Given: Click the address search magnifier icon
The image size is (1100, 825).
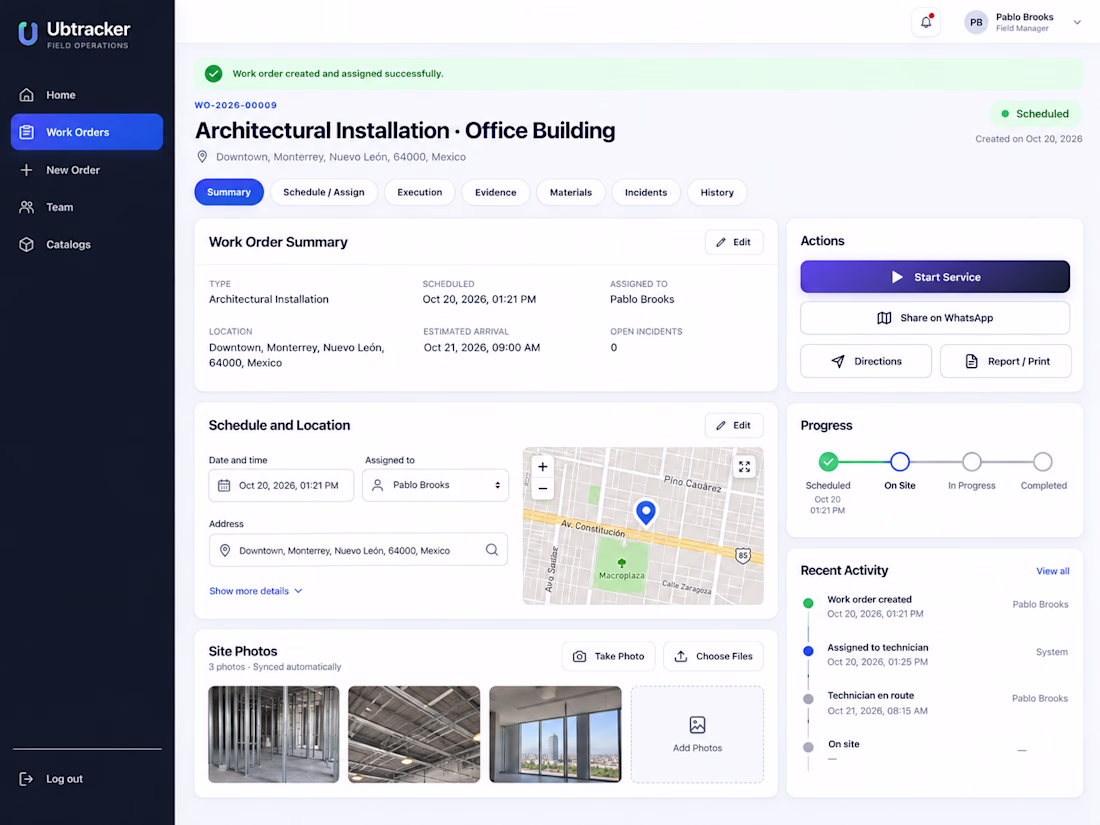Looking at the screenshot, I should pos(492,550).
